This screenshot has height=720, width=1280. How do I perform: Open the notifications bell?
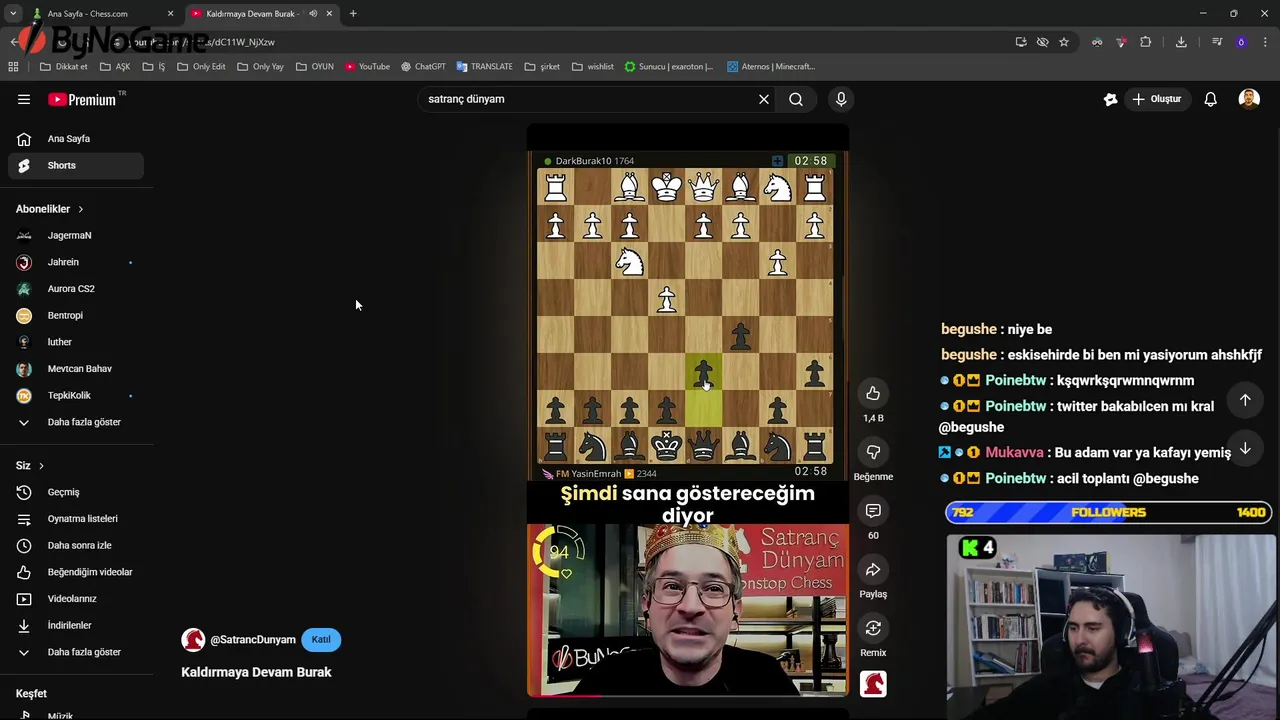[1210, 99]
